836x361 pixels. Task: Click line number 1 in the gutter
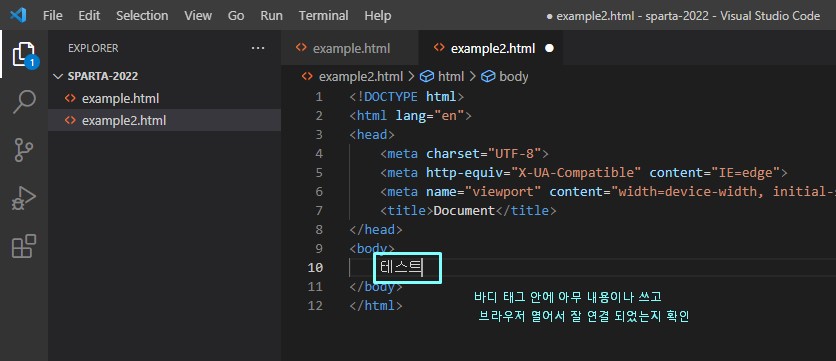coord(319,97)
